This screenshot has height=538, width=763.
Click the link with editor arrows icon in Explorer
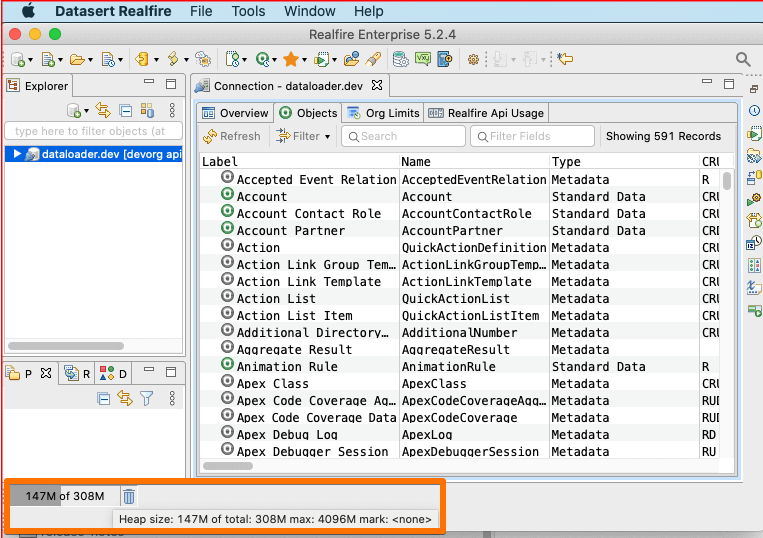click(103, 110)
